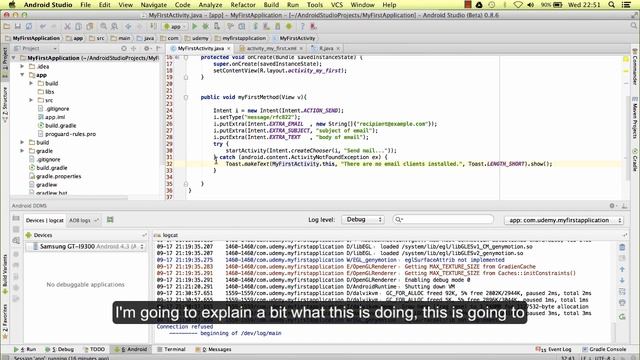Viewport: 640px width, 360px height.
Task: Open the Log level Debug dropdown
Action: pyautogui.click(x=363, y=220)
